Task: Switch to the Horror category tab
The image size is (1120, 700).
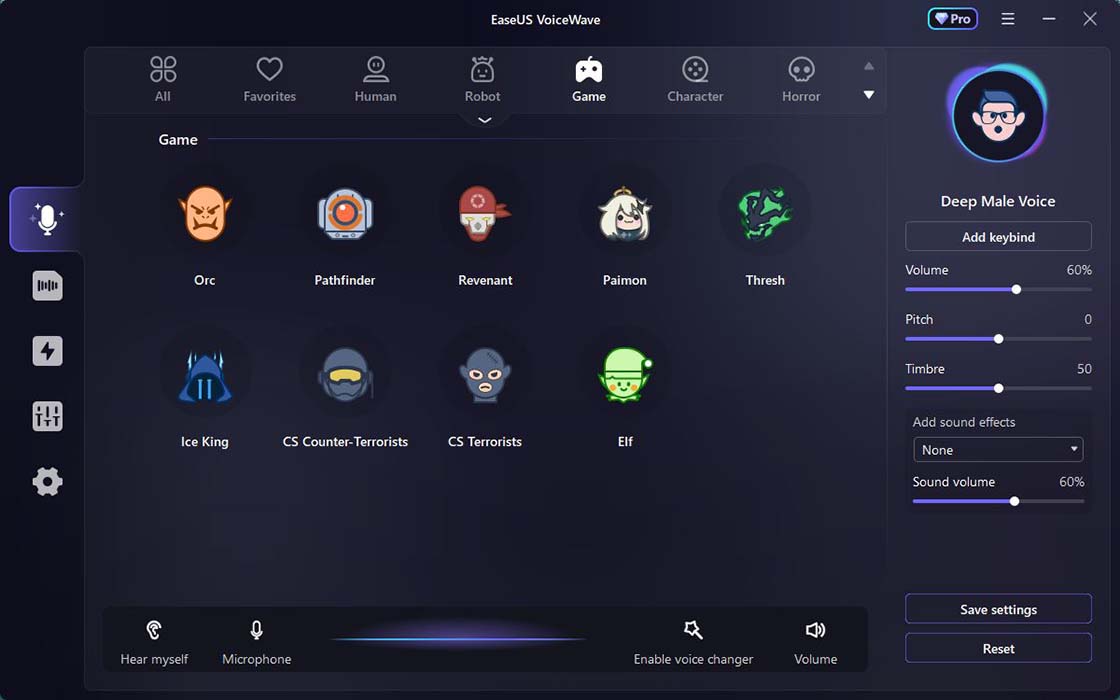Action: (x=800, y=78)
